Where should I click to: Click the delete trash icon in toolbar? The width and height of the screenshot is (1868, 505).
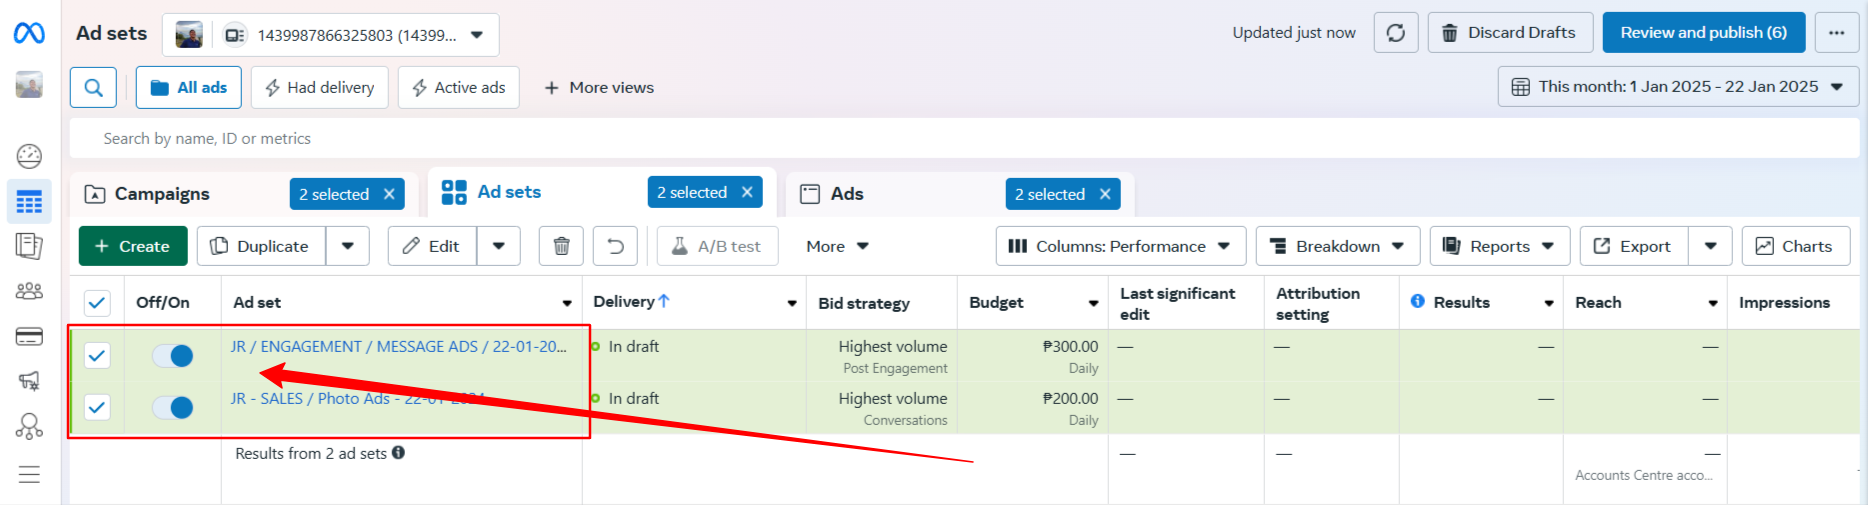point(561,246)
